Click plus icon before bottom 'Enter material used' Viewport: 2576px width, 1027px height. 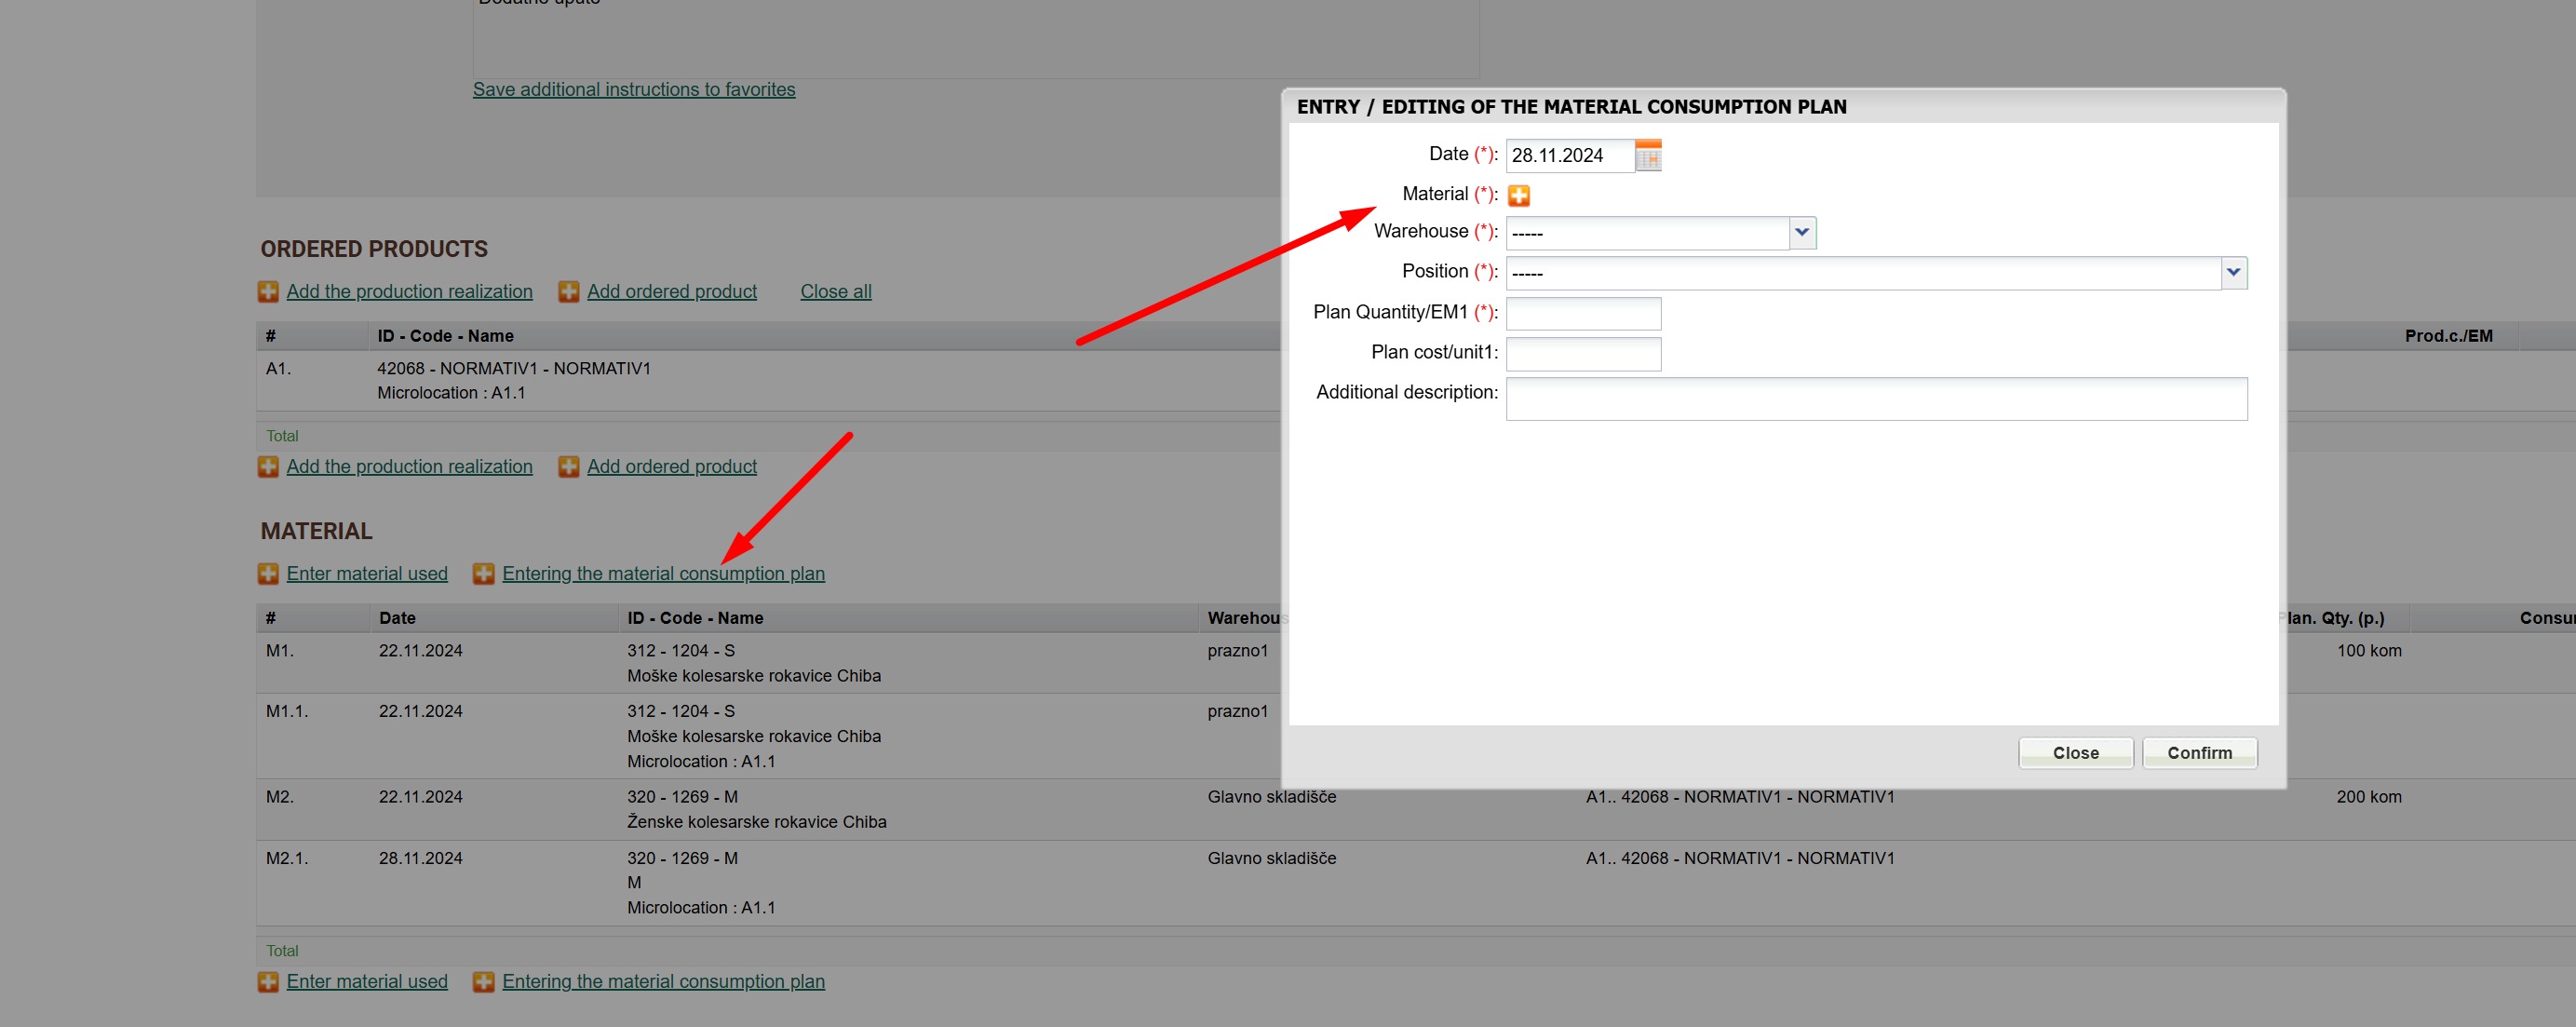click(x=268, y=981)
